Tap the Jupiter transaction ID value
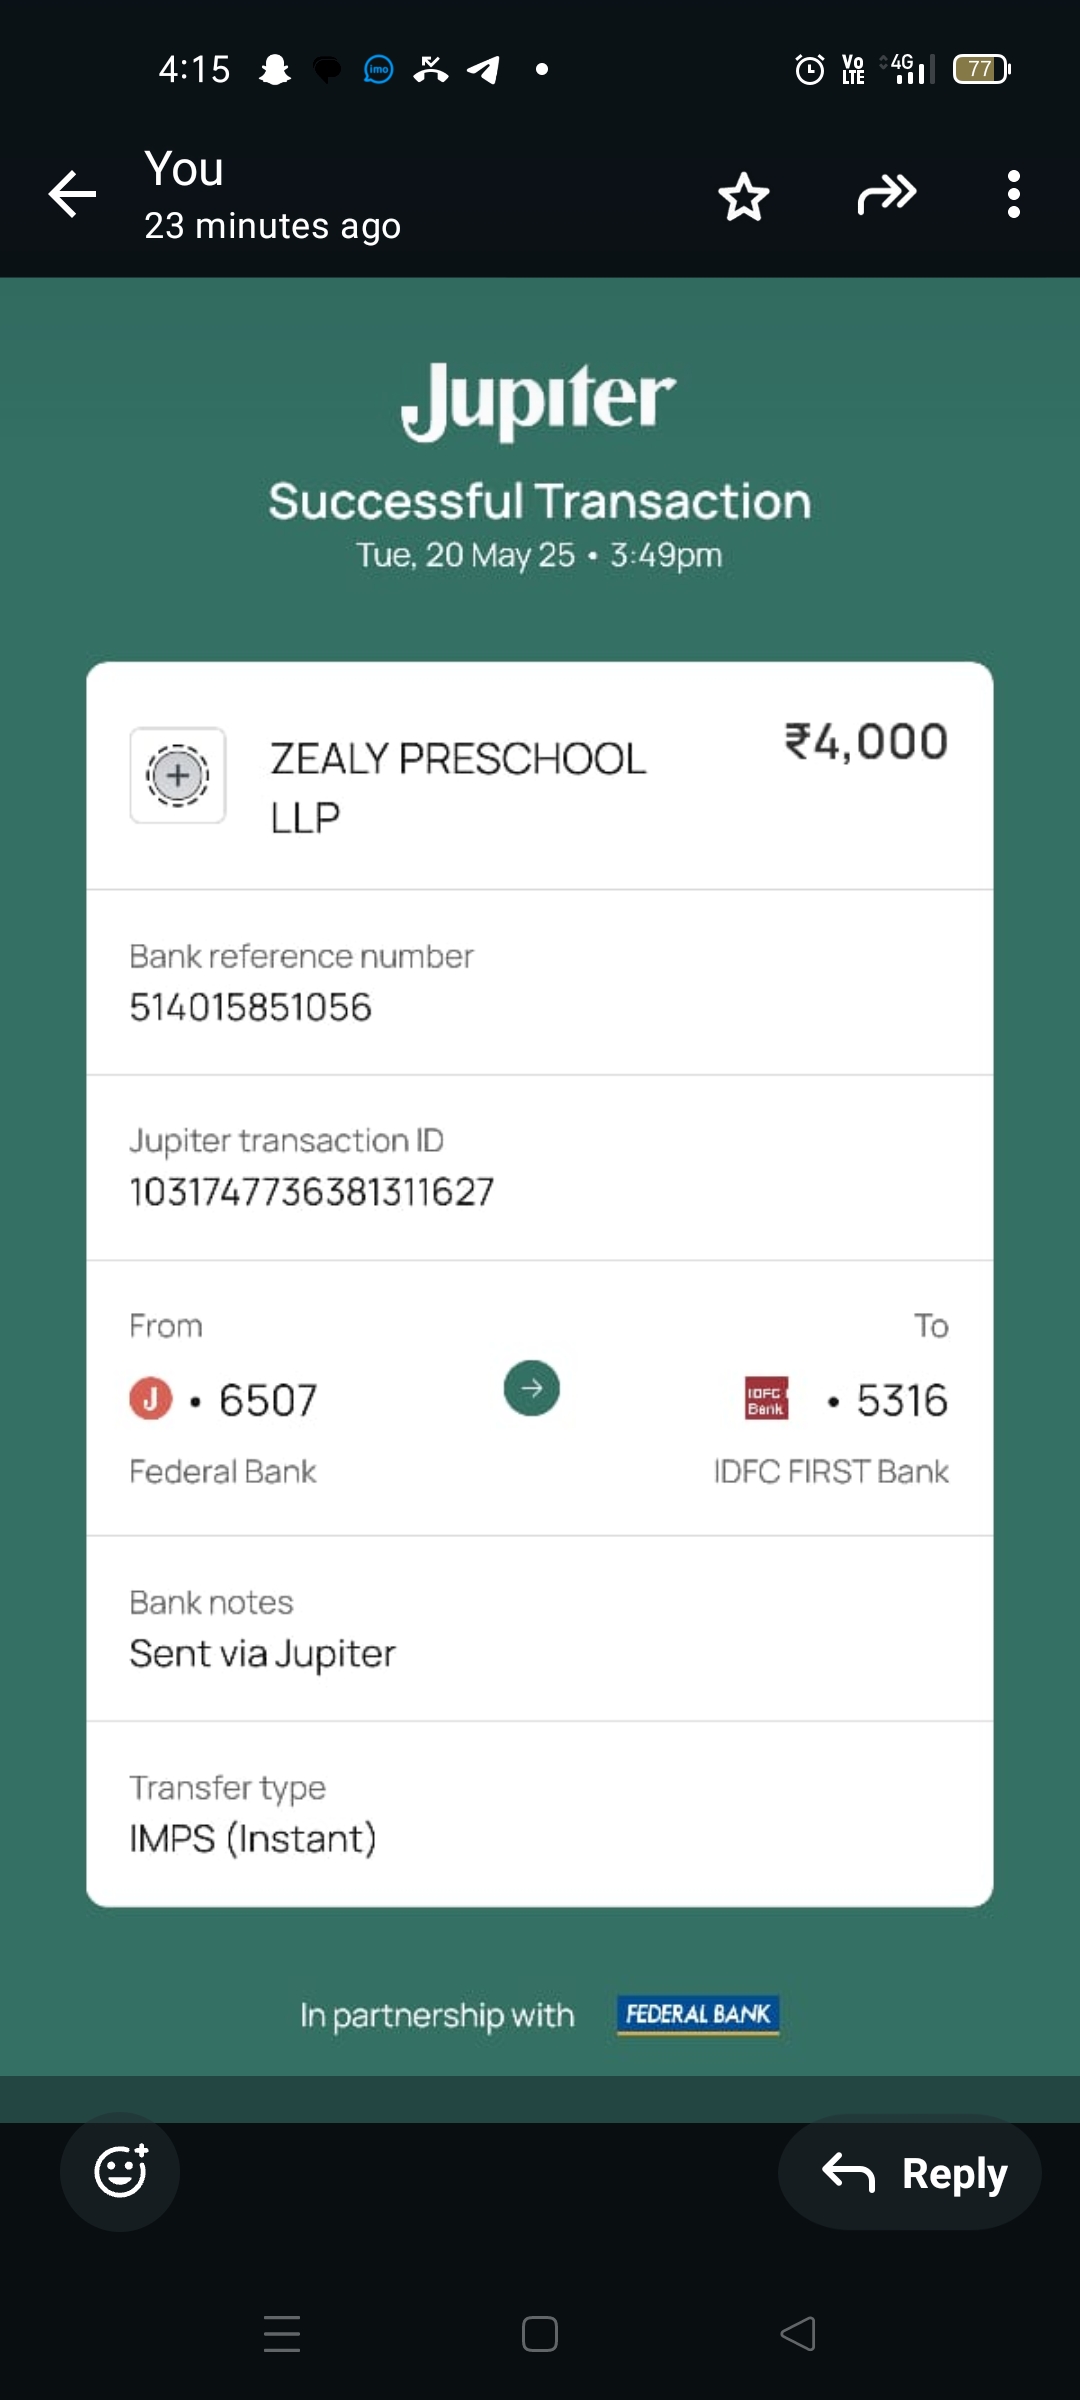 pos(312,1192)
